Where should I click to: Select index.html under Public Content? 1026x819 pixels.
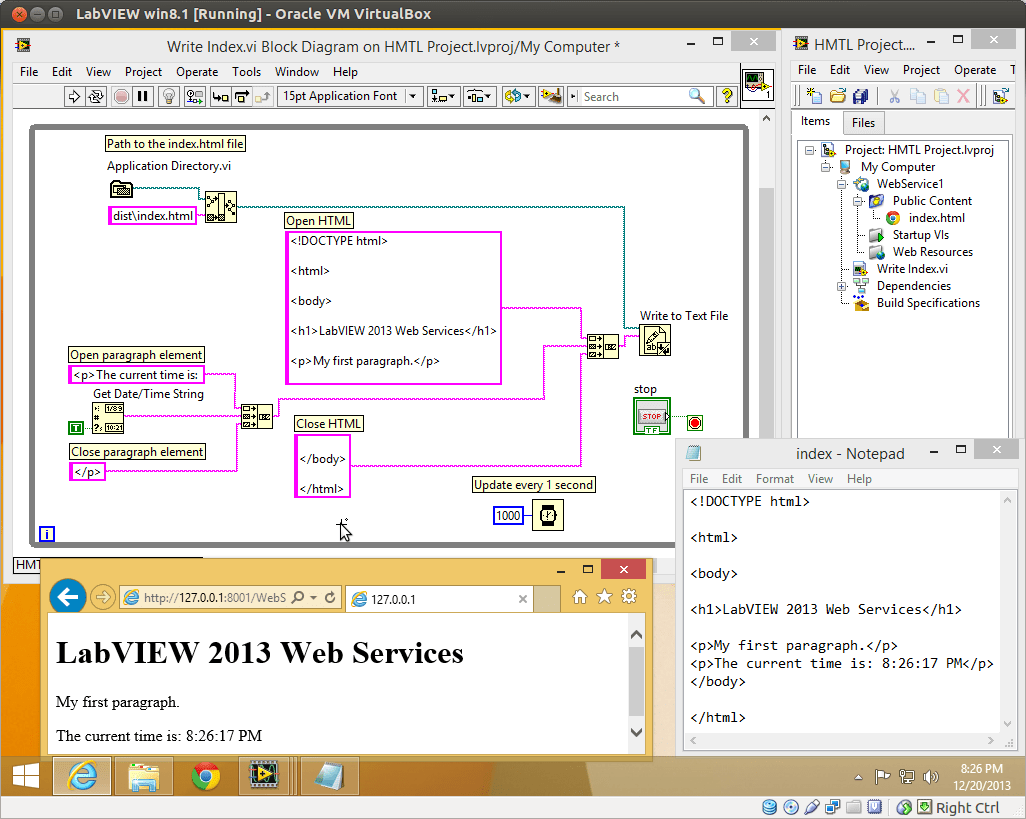pyautogui.click(x=935, y=217)
